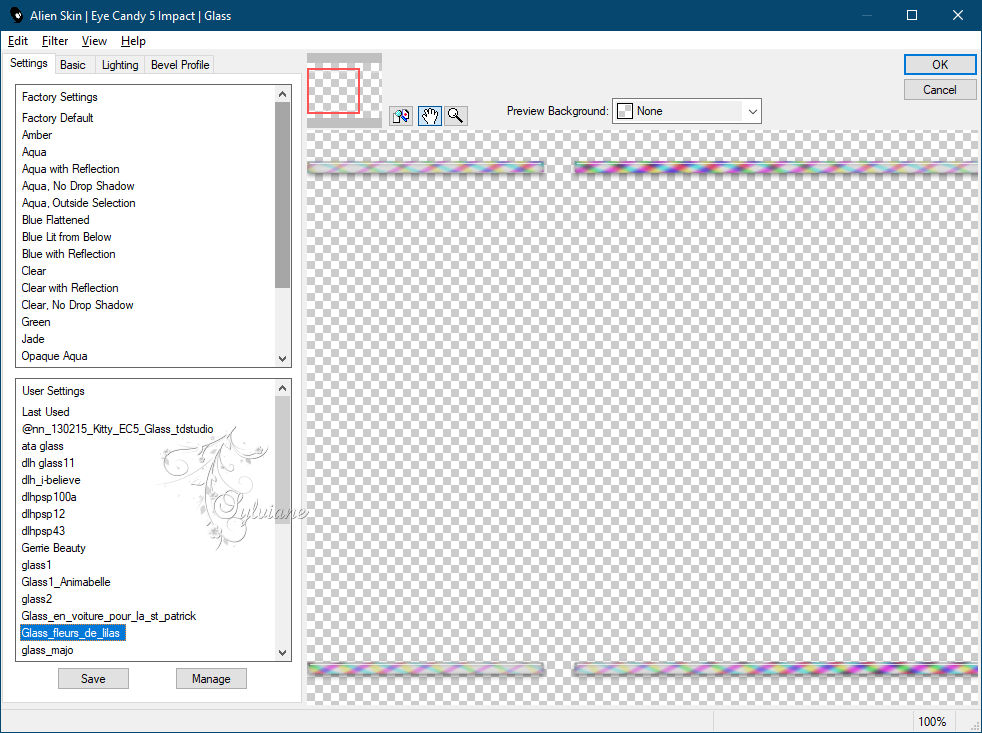
Task: Select the Clear preset
Action: pyautogui.click(x=34, y=271)
